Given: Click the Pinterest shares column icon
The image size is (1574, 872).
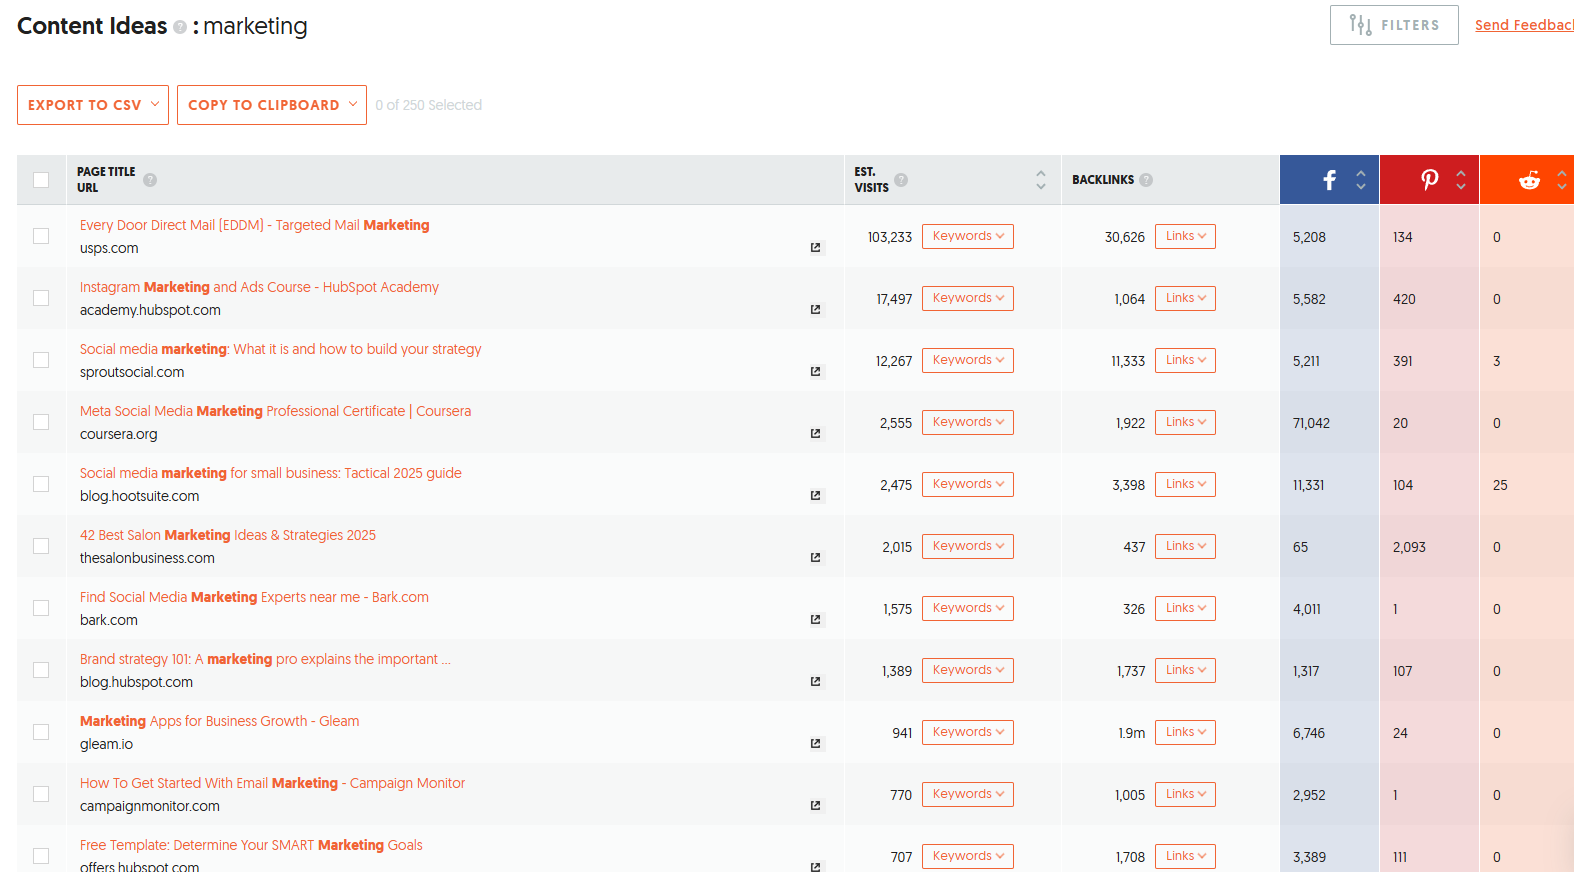Looking at the screenshot, I should tap(1430, 180).
